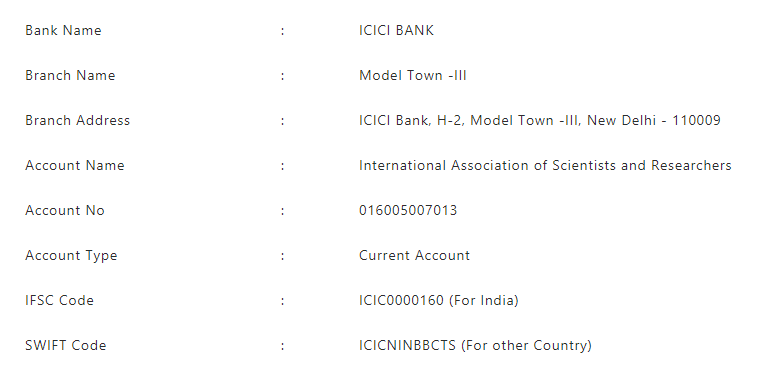Click the IFSC Code label
The image size is (764, 378).
[x=59, y=301]
